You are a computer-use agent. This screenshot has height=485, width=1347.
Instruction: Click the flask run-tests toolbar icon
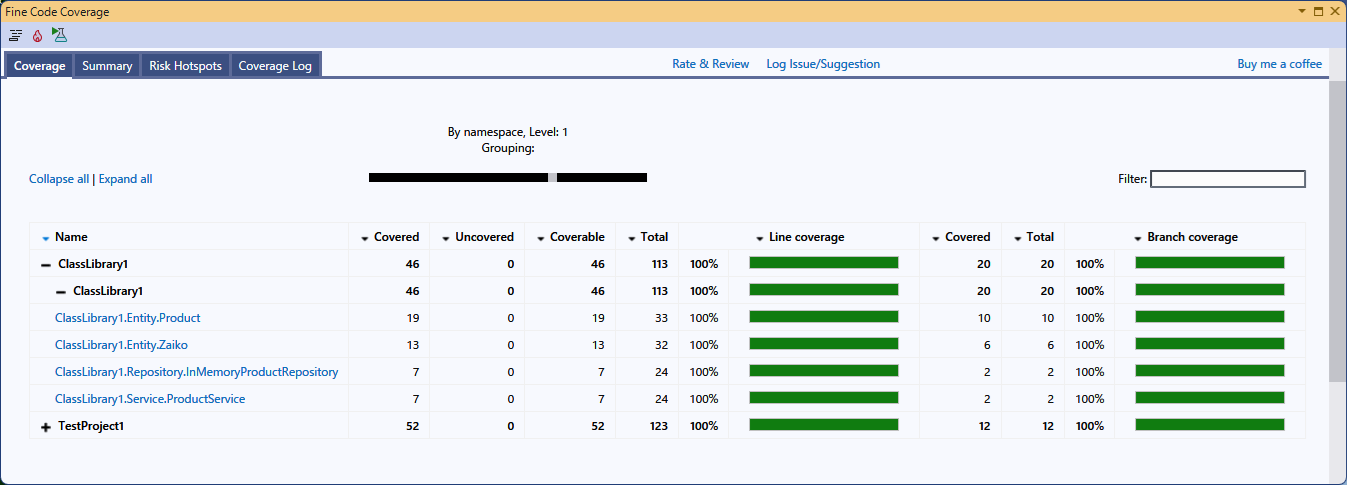(59, 35)
